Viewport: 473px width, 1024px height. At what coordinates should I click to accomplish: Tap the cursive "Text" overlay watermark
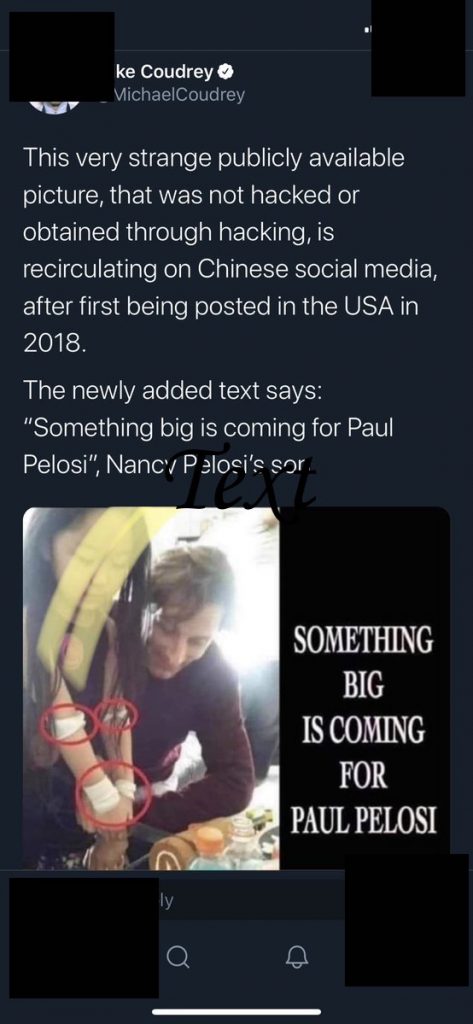tap(240, 477)
